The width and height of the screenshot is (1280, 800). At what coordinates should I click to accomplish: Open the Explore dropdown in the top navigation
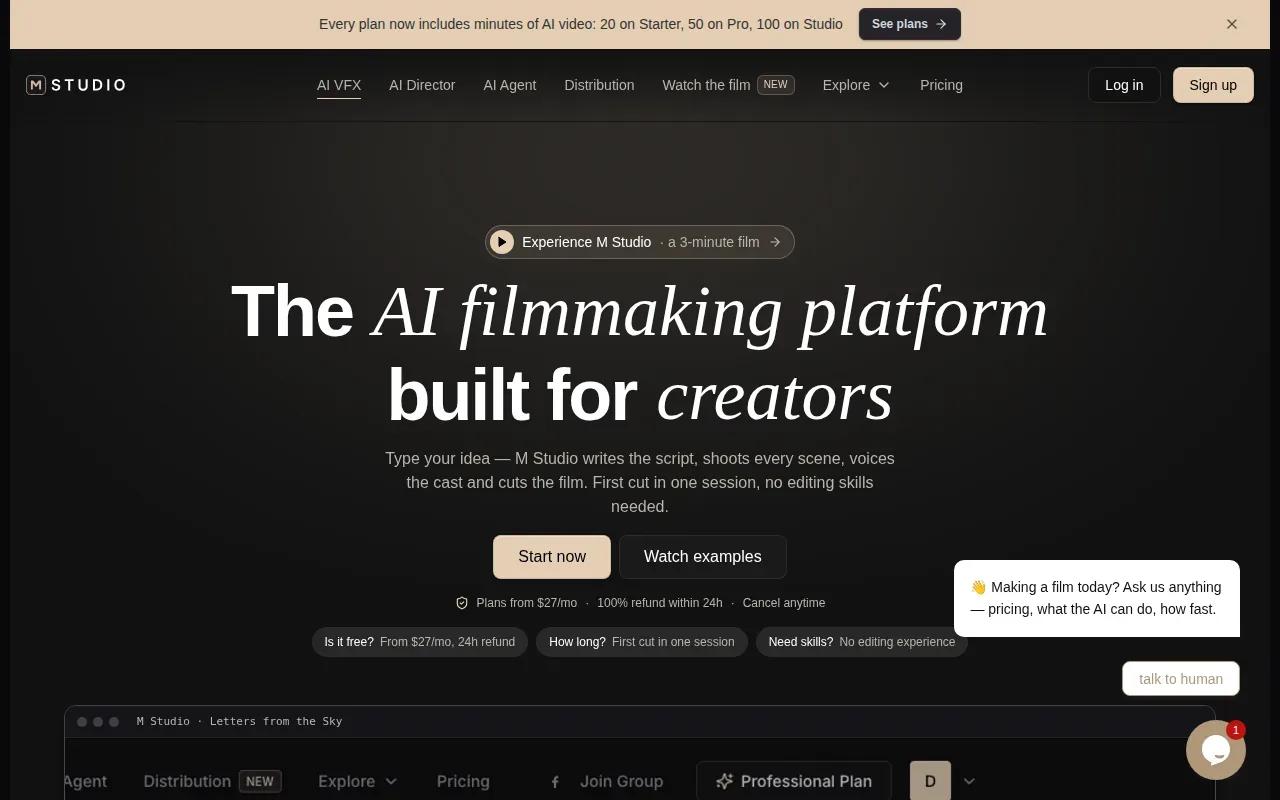click(x=856, y=85)
